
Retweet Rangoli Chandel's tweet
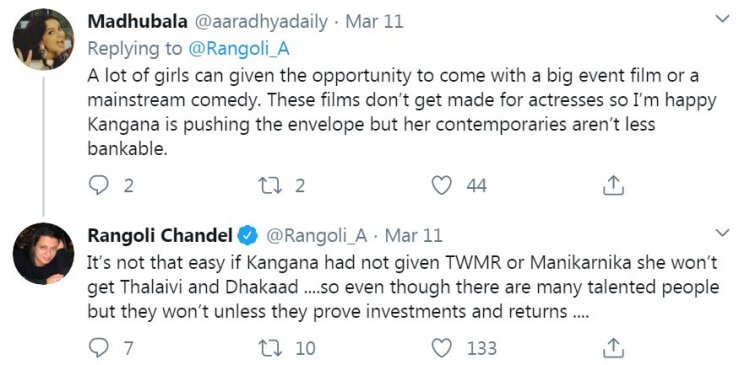coord(271,348)
